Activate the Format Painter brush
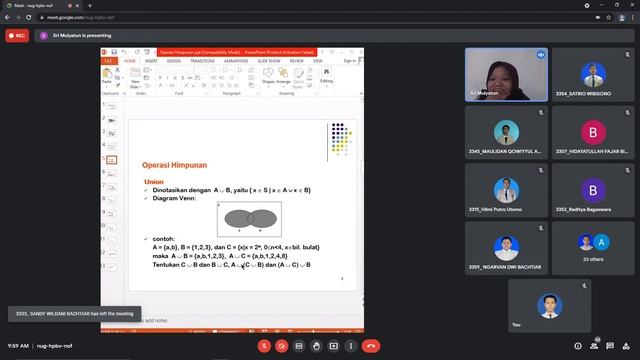This screenshot has width=640, height=360. (x=118, y=85)
